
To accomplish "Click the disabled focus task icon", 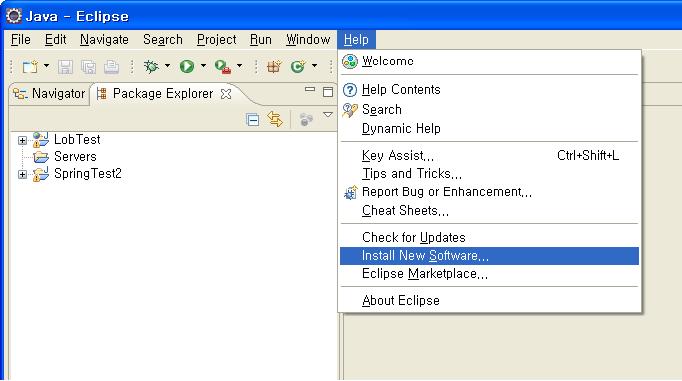I will [x=306, y=119].
